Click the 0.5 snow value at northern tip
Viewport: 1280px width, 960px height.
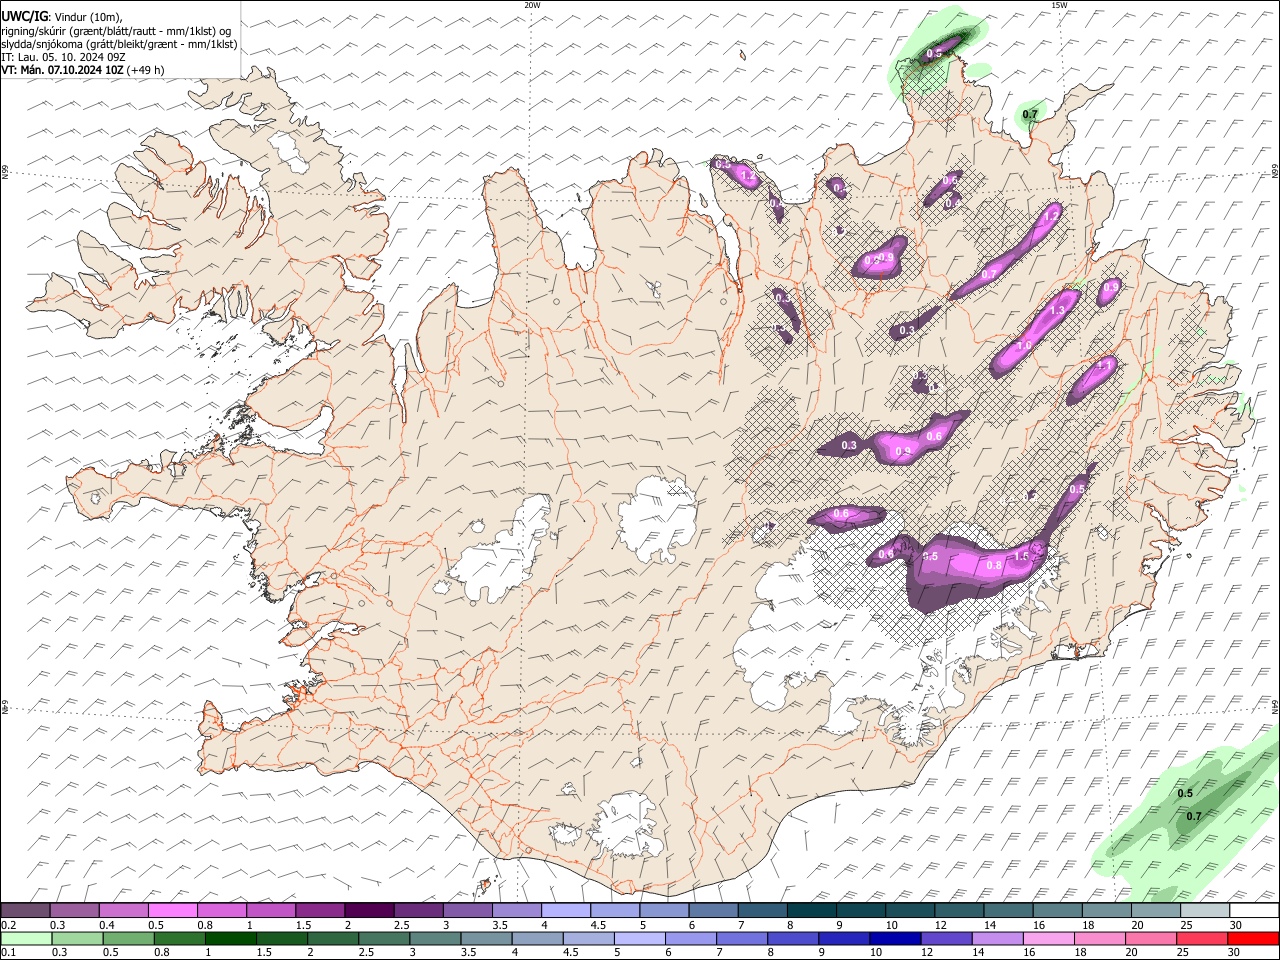point(935,53)
